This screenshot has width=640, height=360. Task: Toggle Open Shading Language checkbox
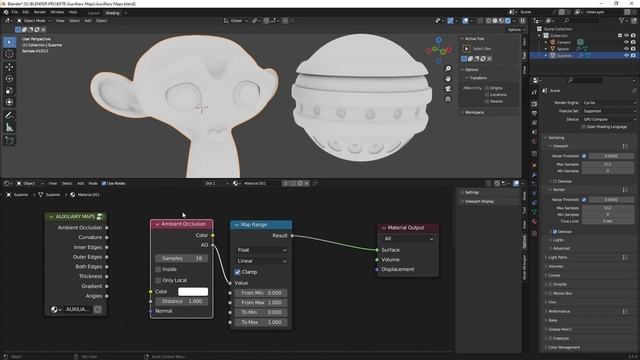584,127
